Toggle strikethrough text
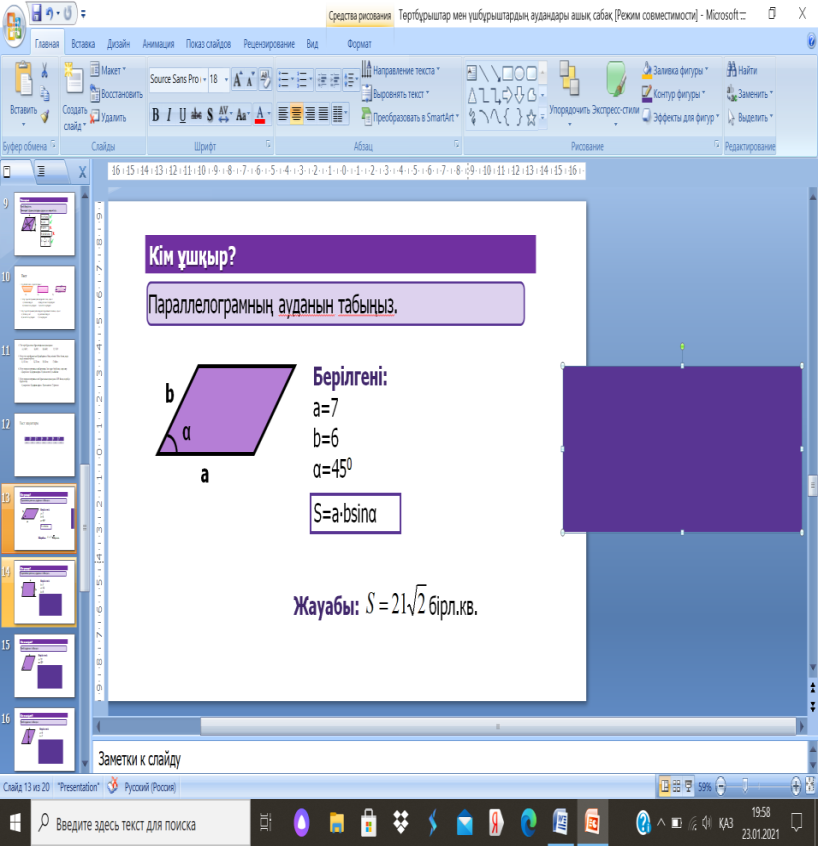818x846 pixels. 196,115
